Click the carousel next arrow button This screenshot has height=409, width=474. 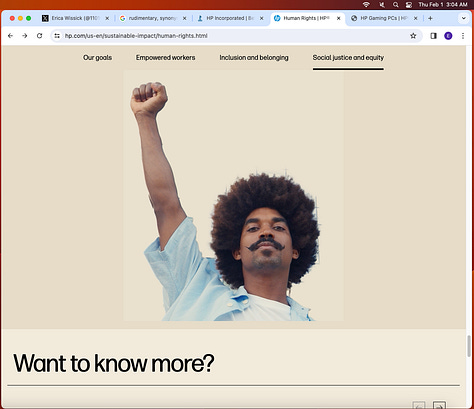[x=439, y=405]
